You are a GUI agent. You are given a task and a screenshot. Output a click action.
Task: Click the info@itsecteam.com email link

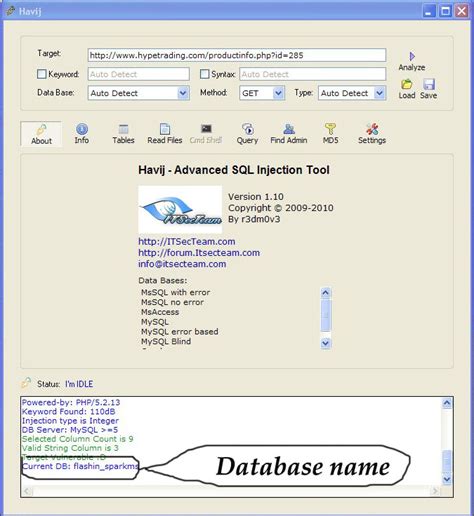tap(182, 264)
